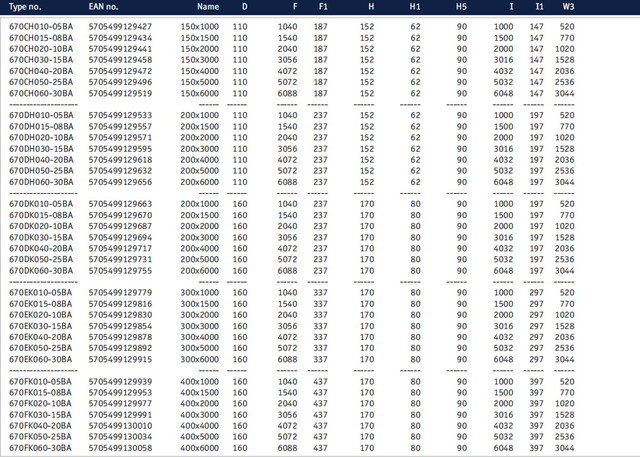Select type number 670DK020-10BA

pyautogui.click(x=41, y=226)
